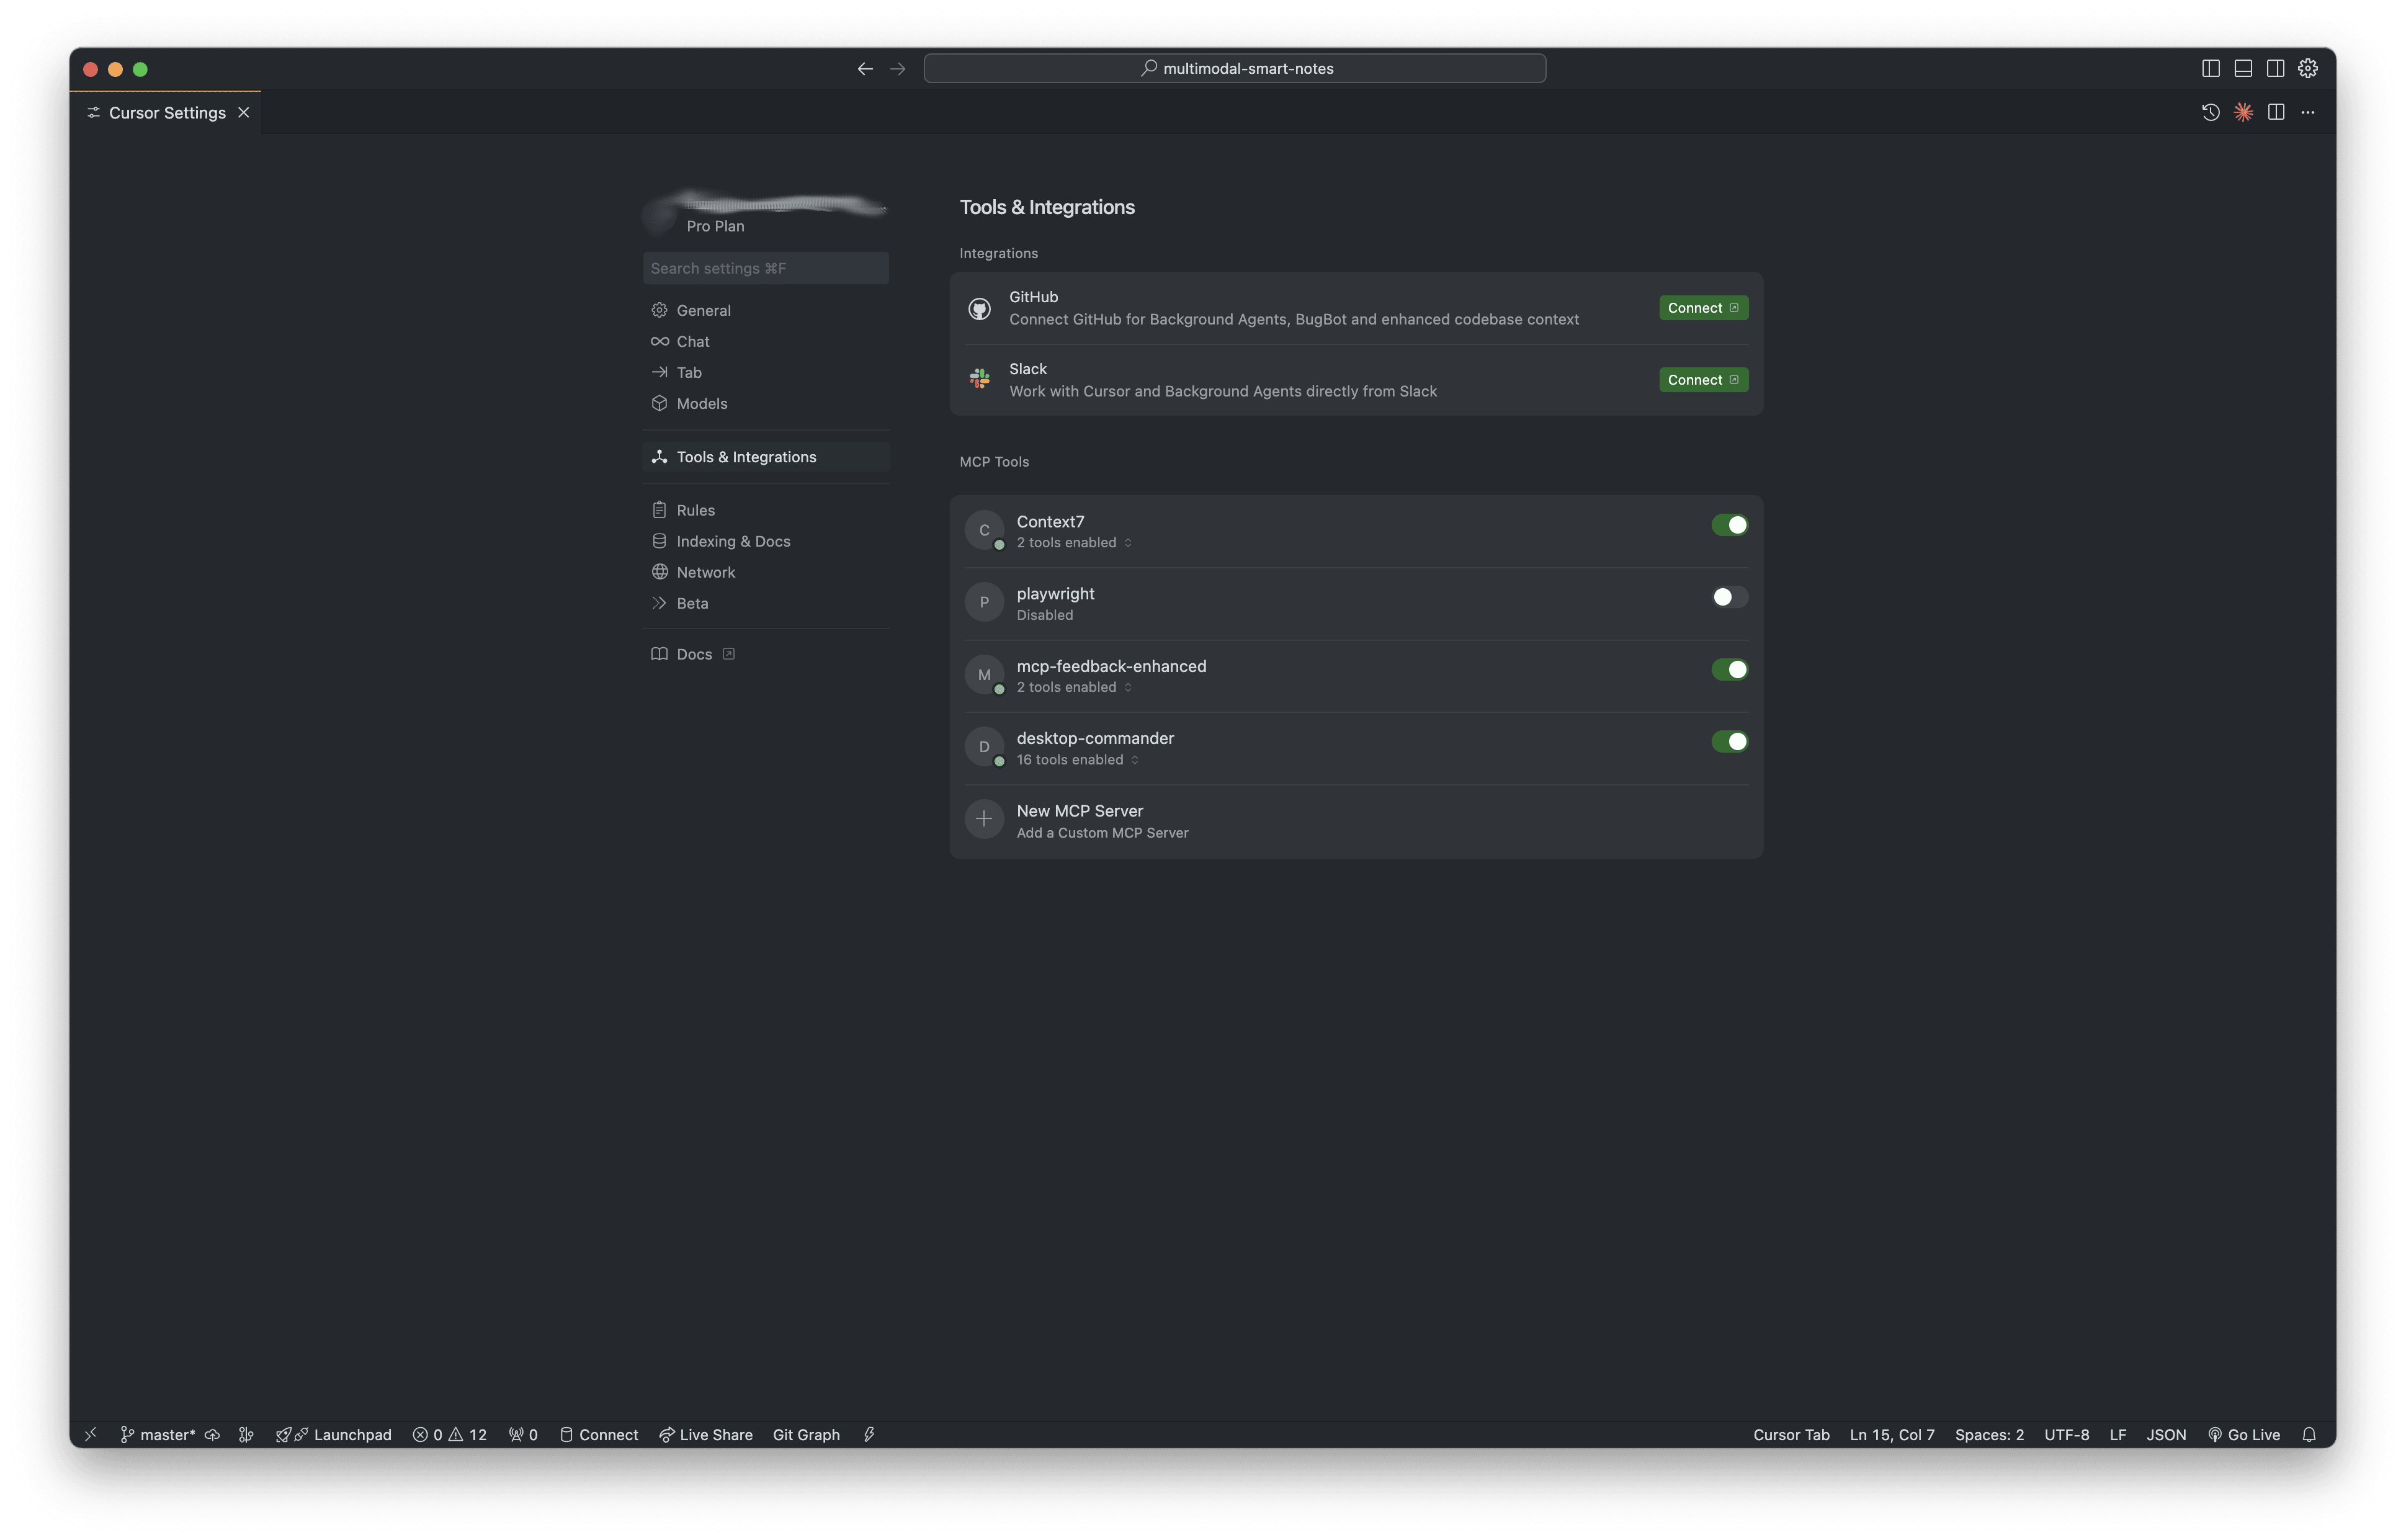Enable the playwright MCP toggle
The image size is (2406, 1540).
click(1730, 597)
